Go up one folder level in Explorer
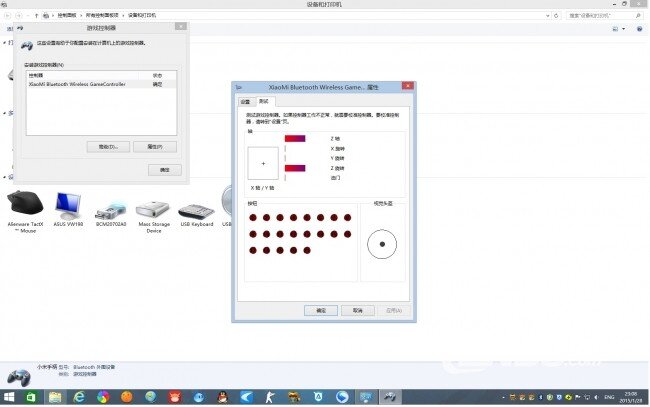Screen dimensions: 650x407 (x=36, y=15)
